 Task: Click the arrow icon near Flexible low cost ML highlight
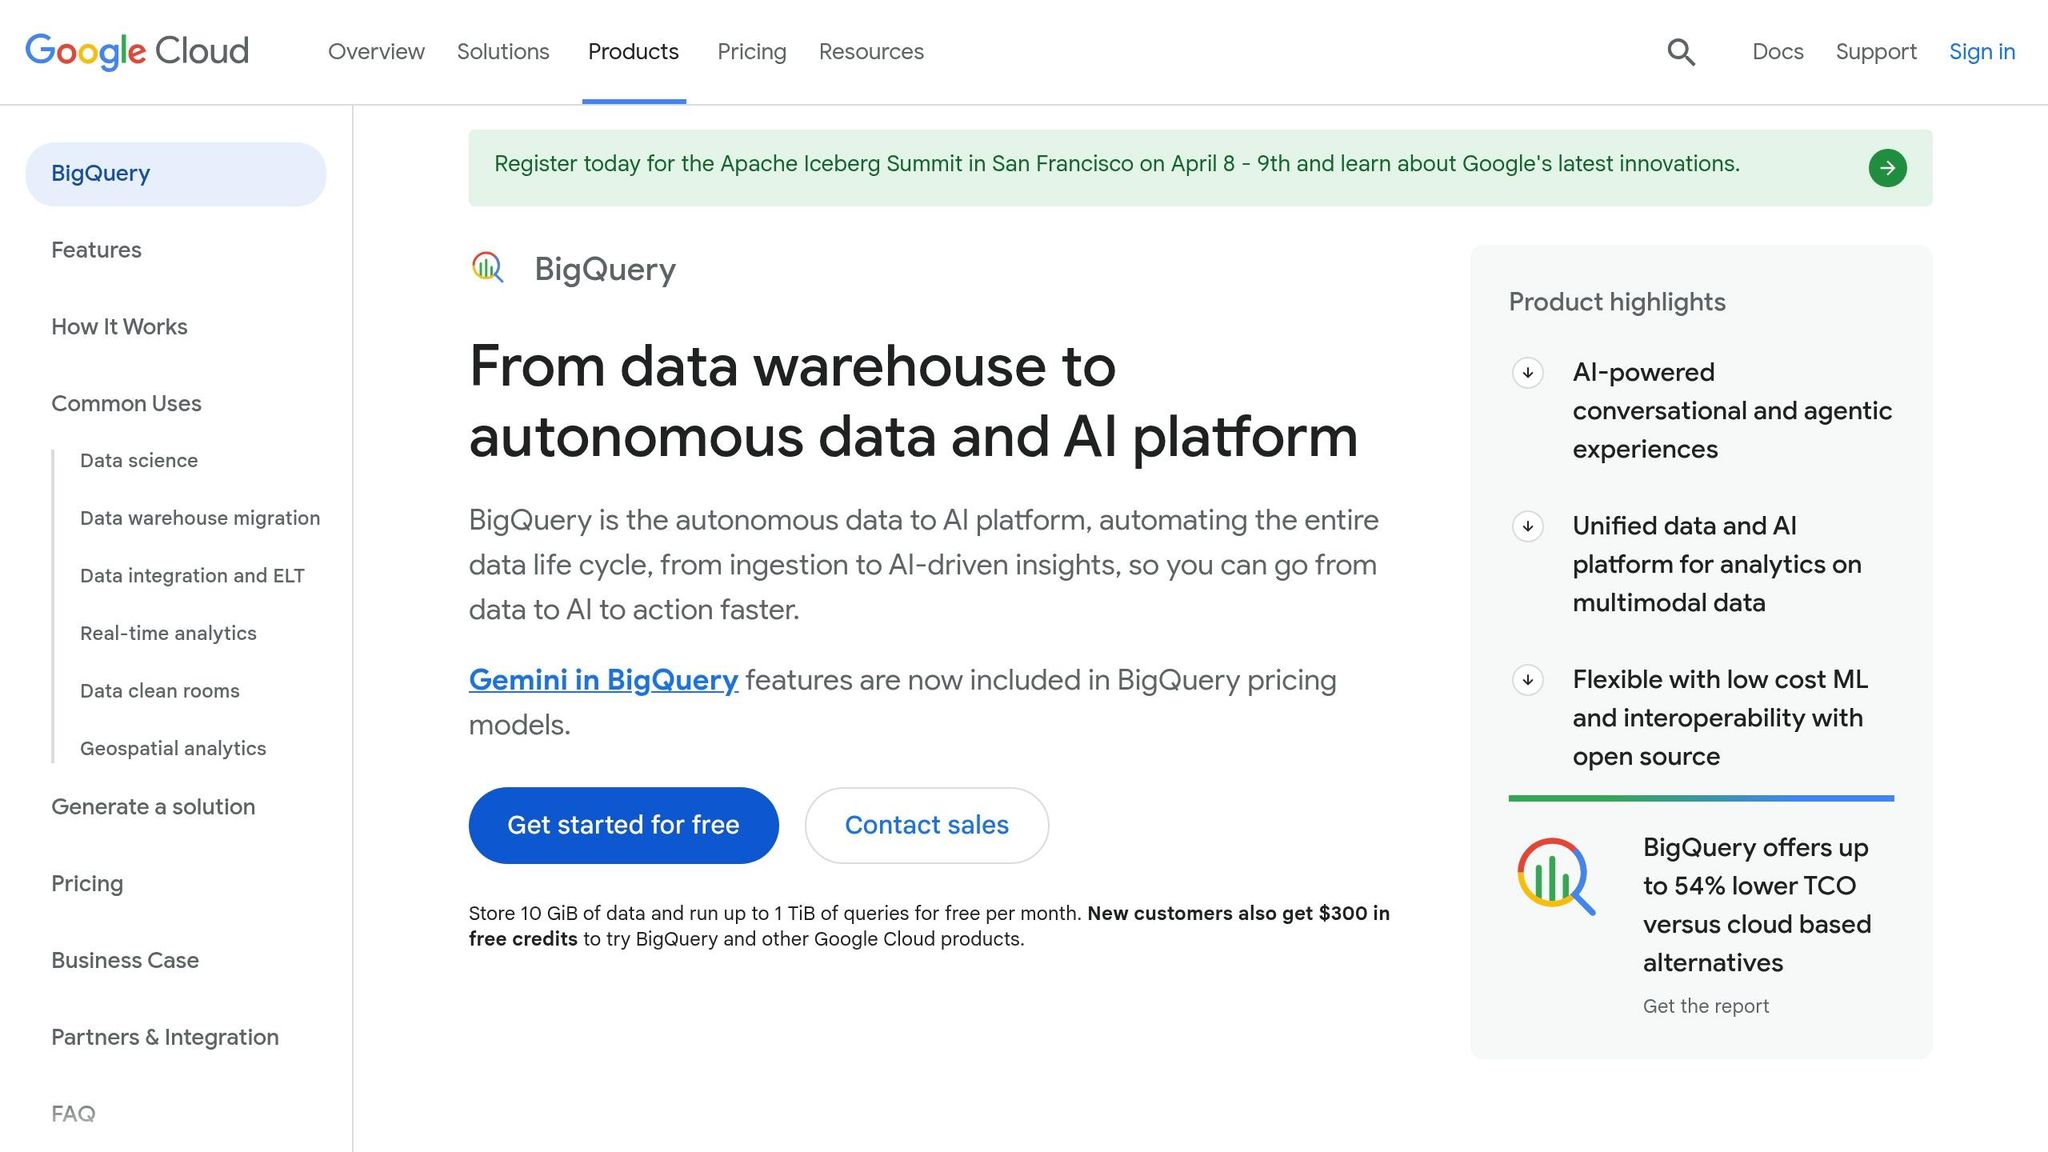tap(1527, 681)
